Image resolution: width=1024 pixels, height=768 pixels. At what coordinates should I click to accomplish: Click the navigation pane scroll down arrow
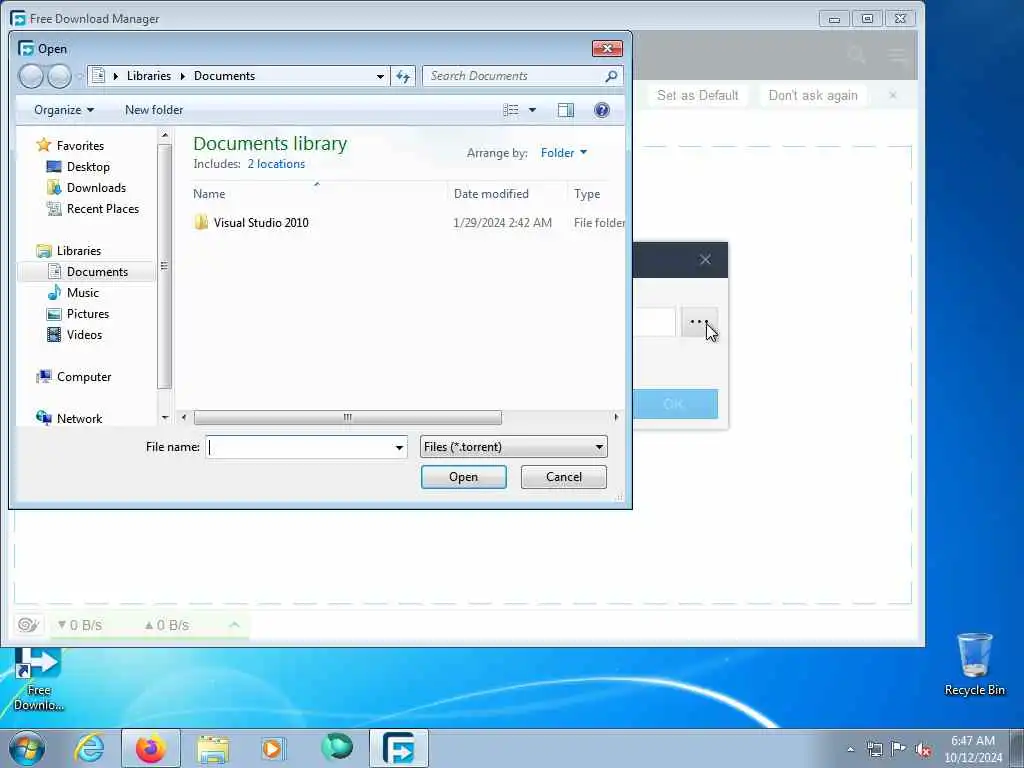165,417
